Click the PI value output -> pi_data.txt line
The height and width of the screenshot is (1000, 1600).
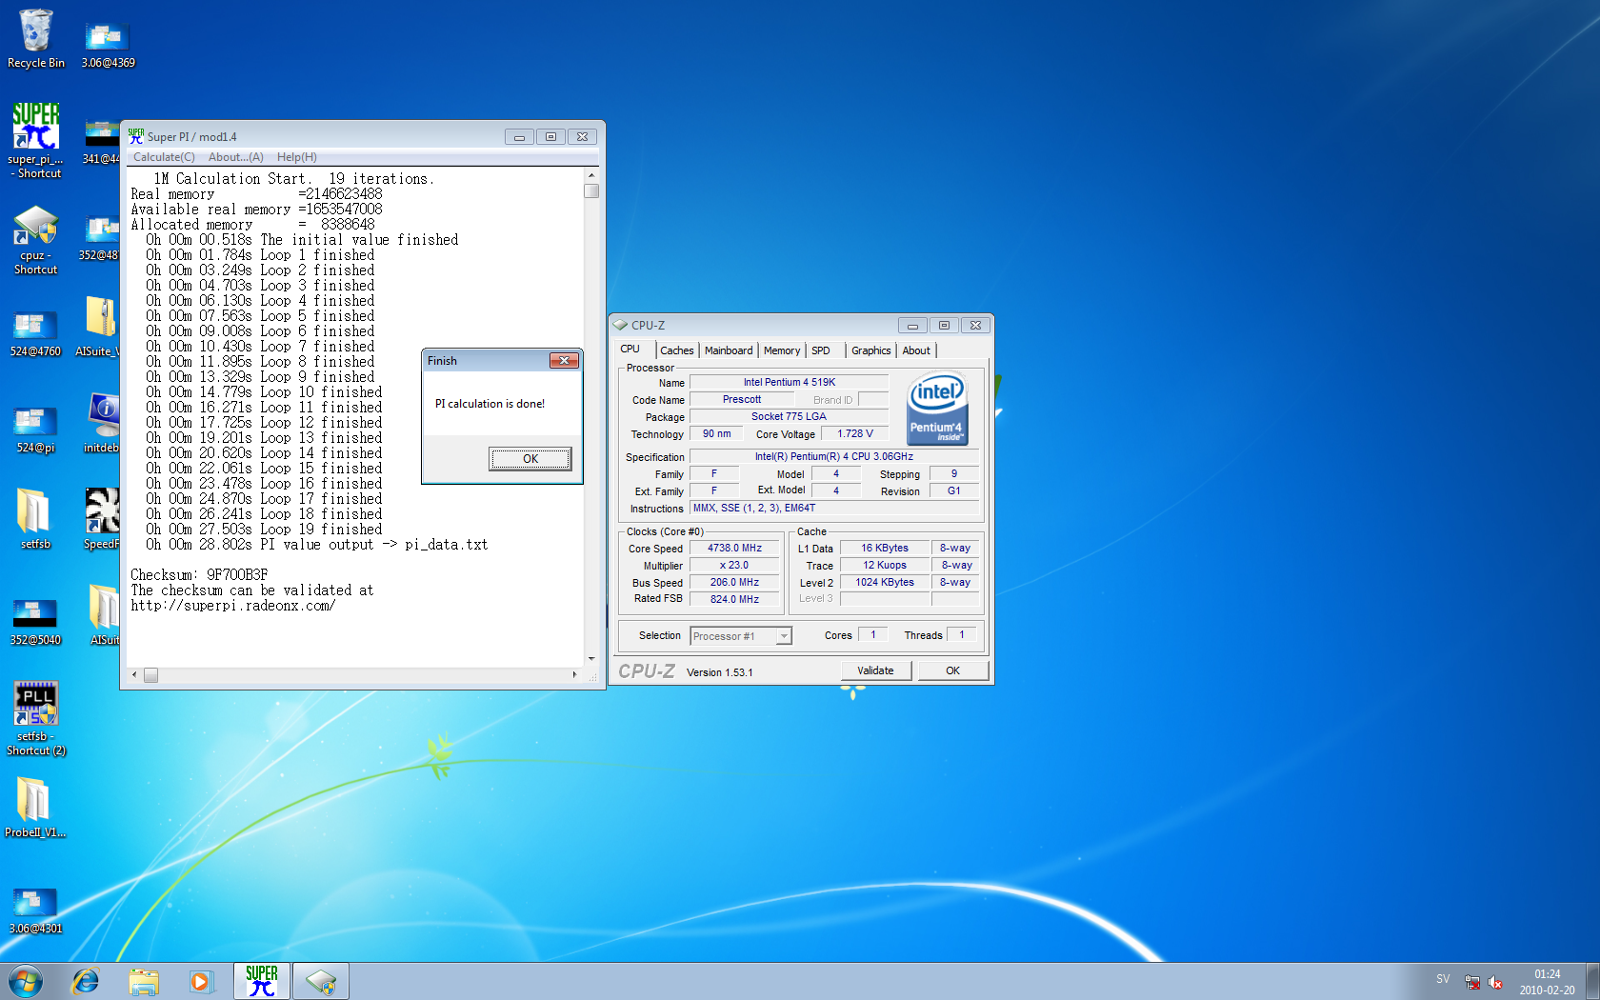click(x=317, y=545)
